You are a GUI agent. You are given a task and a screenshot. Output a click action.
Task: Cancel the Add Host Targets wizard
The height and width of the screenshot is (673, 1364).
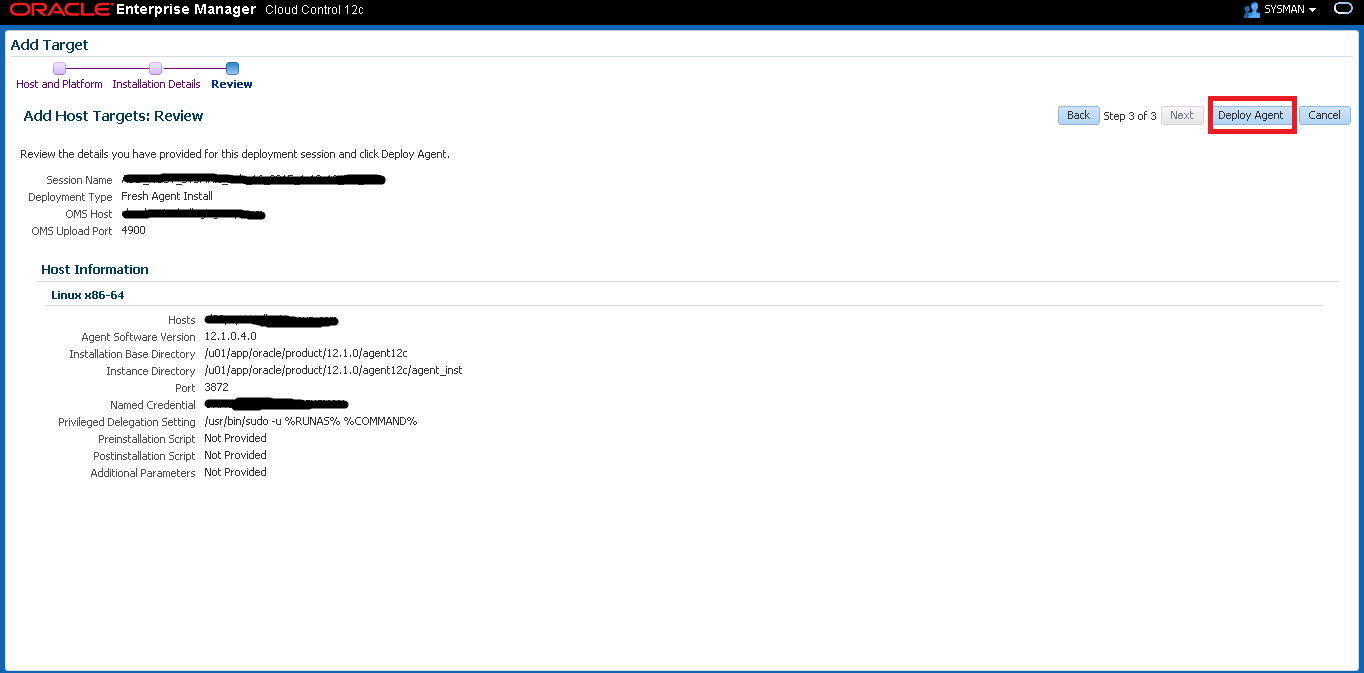[1324, 115]
